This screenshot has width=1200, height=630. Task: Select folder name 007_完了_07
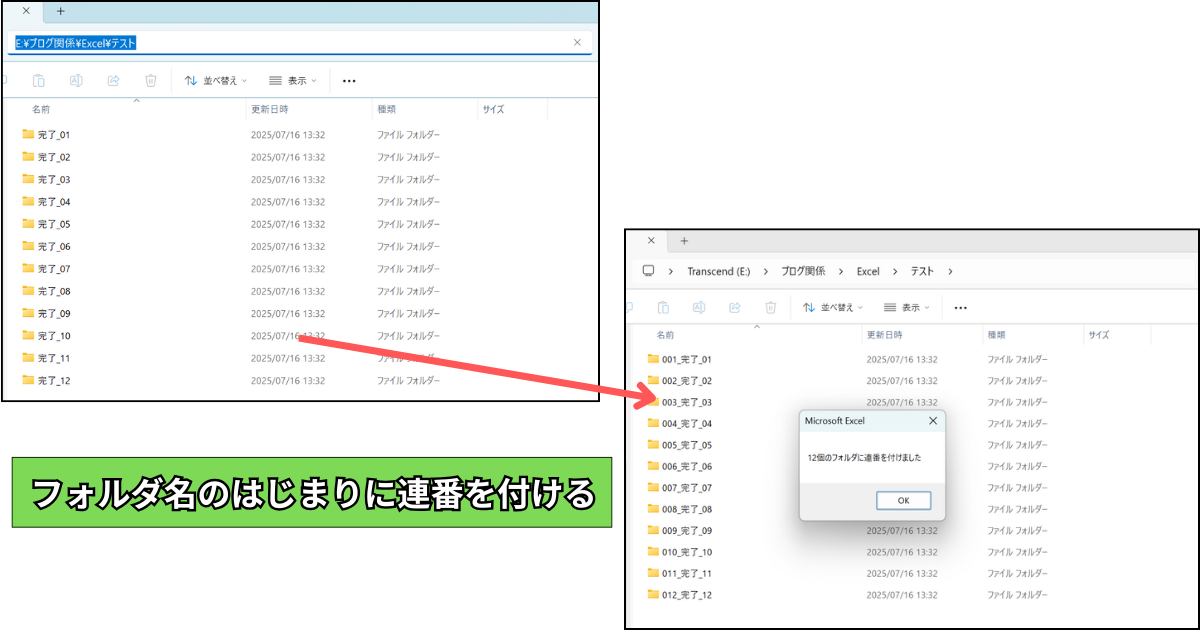(x=687, y=488)
